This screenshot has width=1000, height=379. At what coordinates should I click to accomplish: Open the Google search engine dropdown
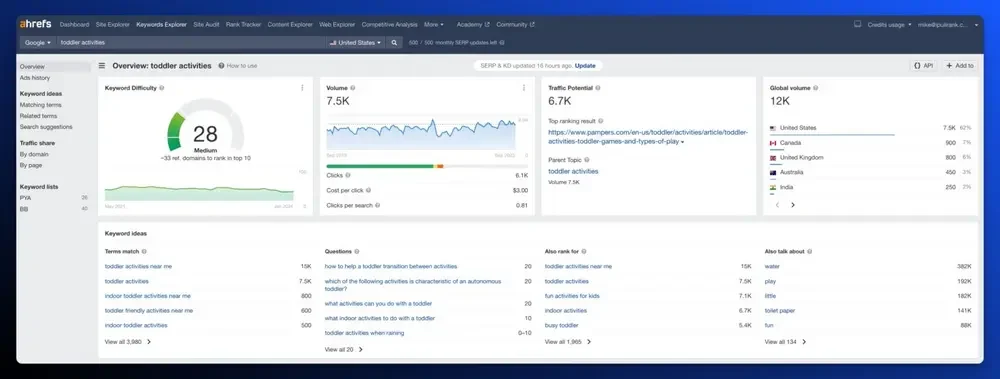click(x=38, y=43)
